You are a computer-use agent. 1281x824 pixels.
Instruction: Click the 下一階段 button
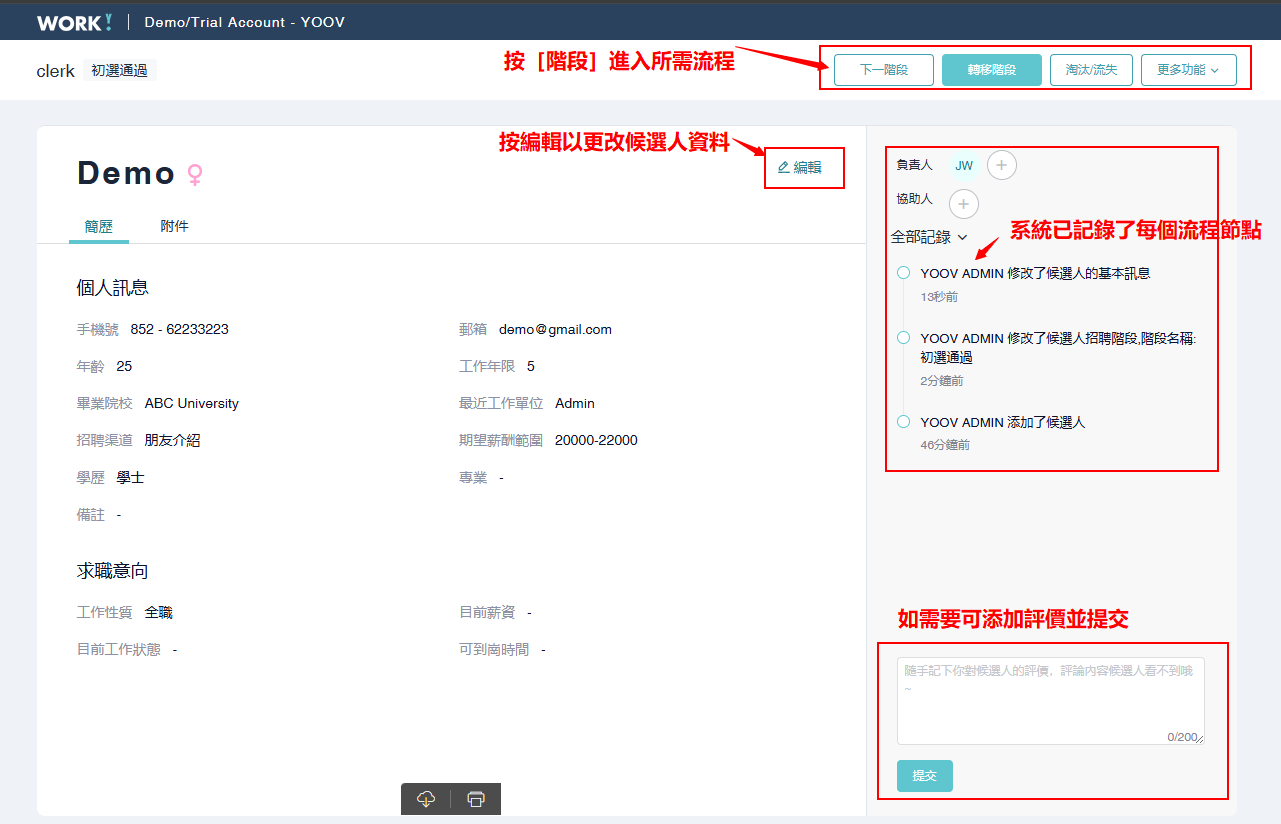883,70
